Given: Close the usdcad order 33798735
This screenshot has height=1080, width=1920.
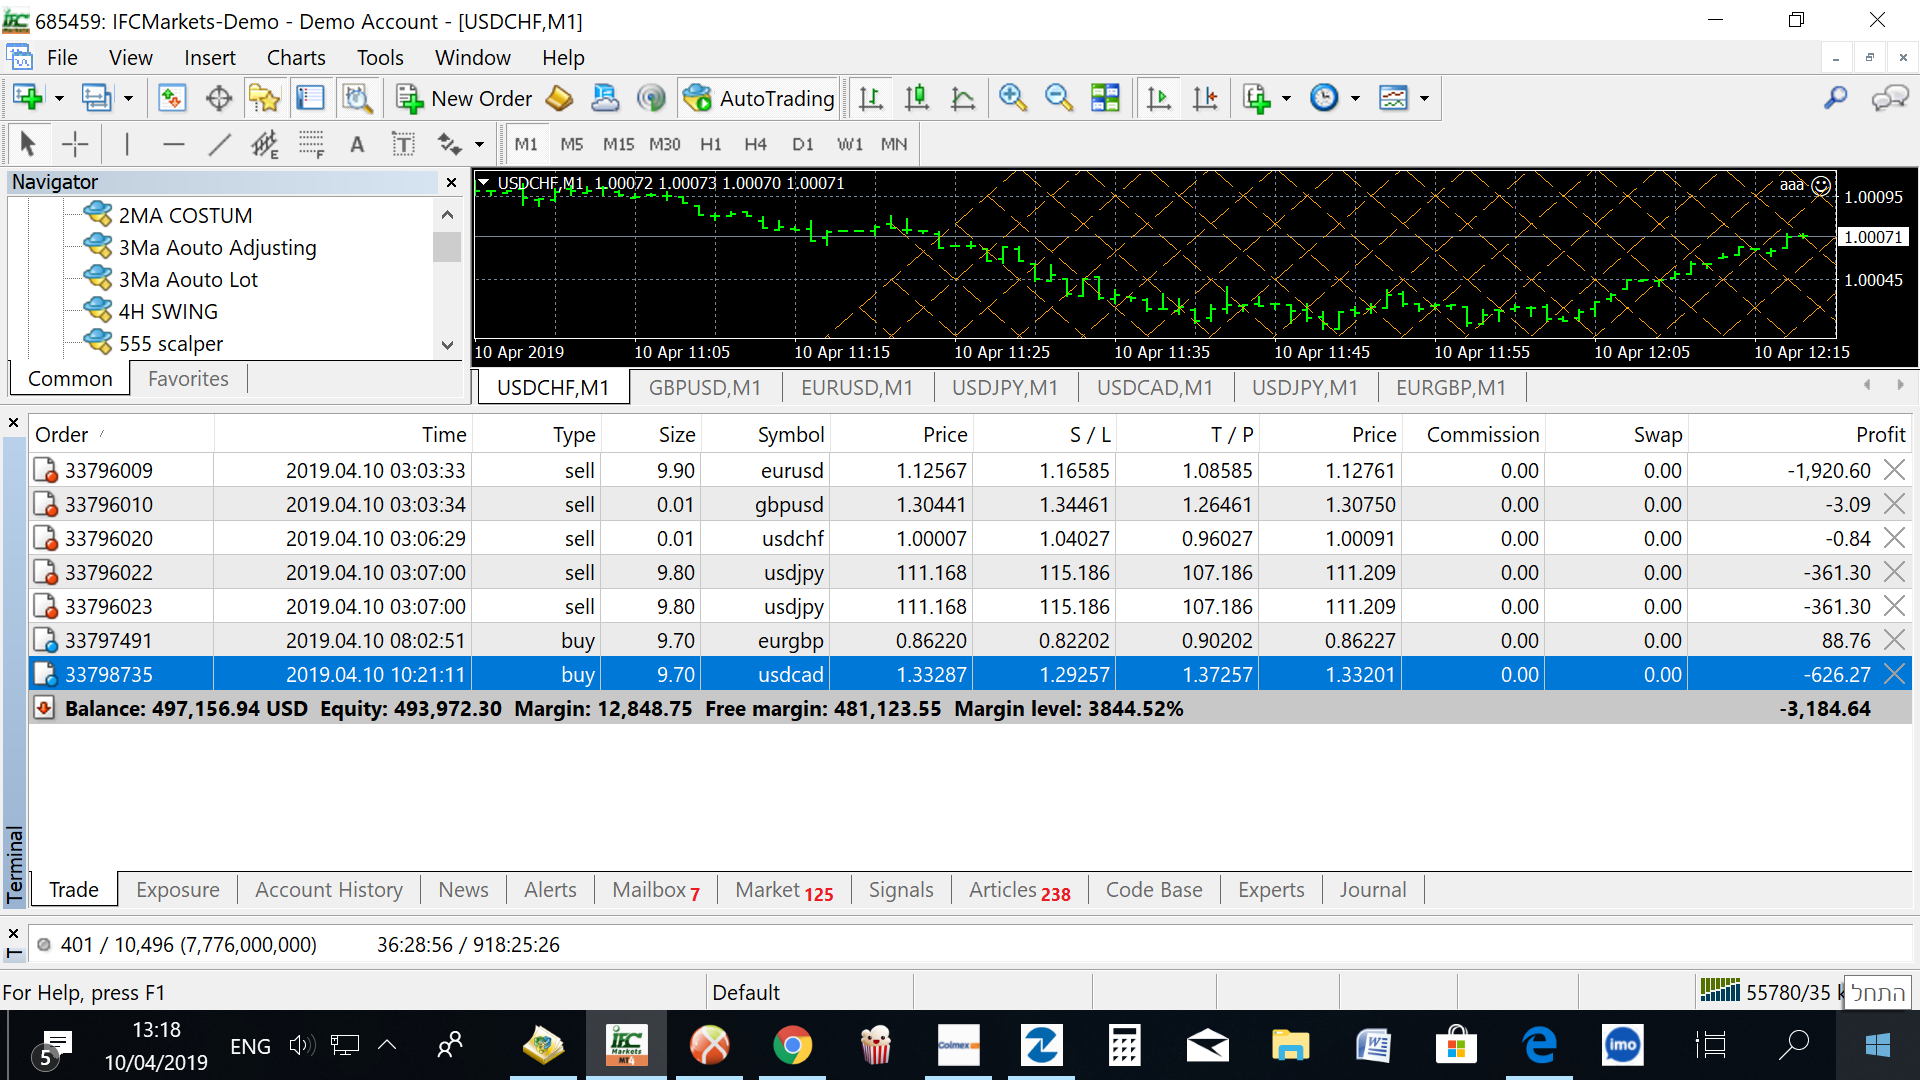Looking at the screenshot, I should click(x=1894, y=674).
